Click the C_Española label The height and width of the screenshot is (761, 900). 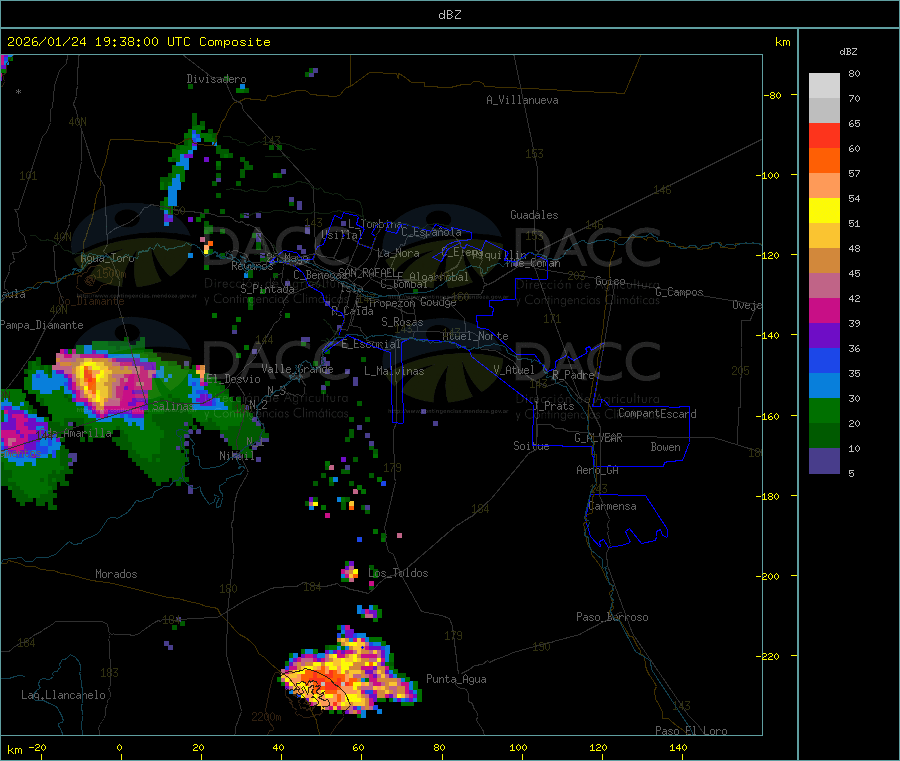click(432, 232)
